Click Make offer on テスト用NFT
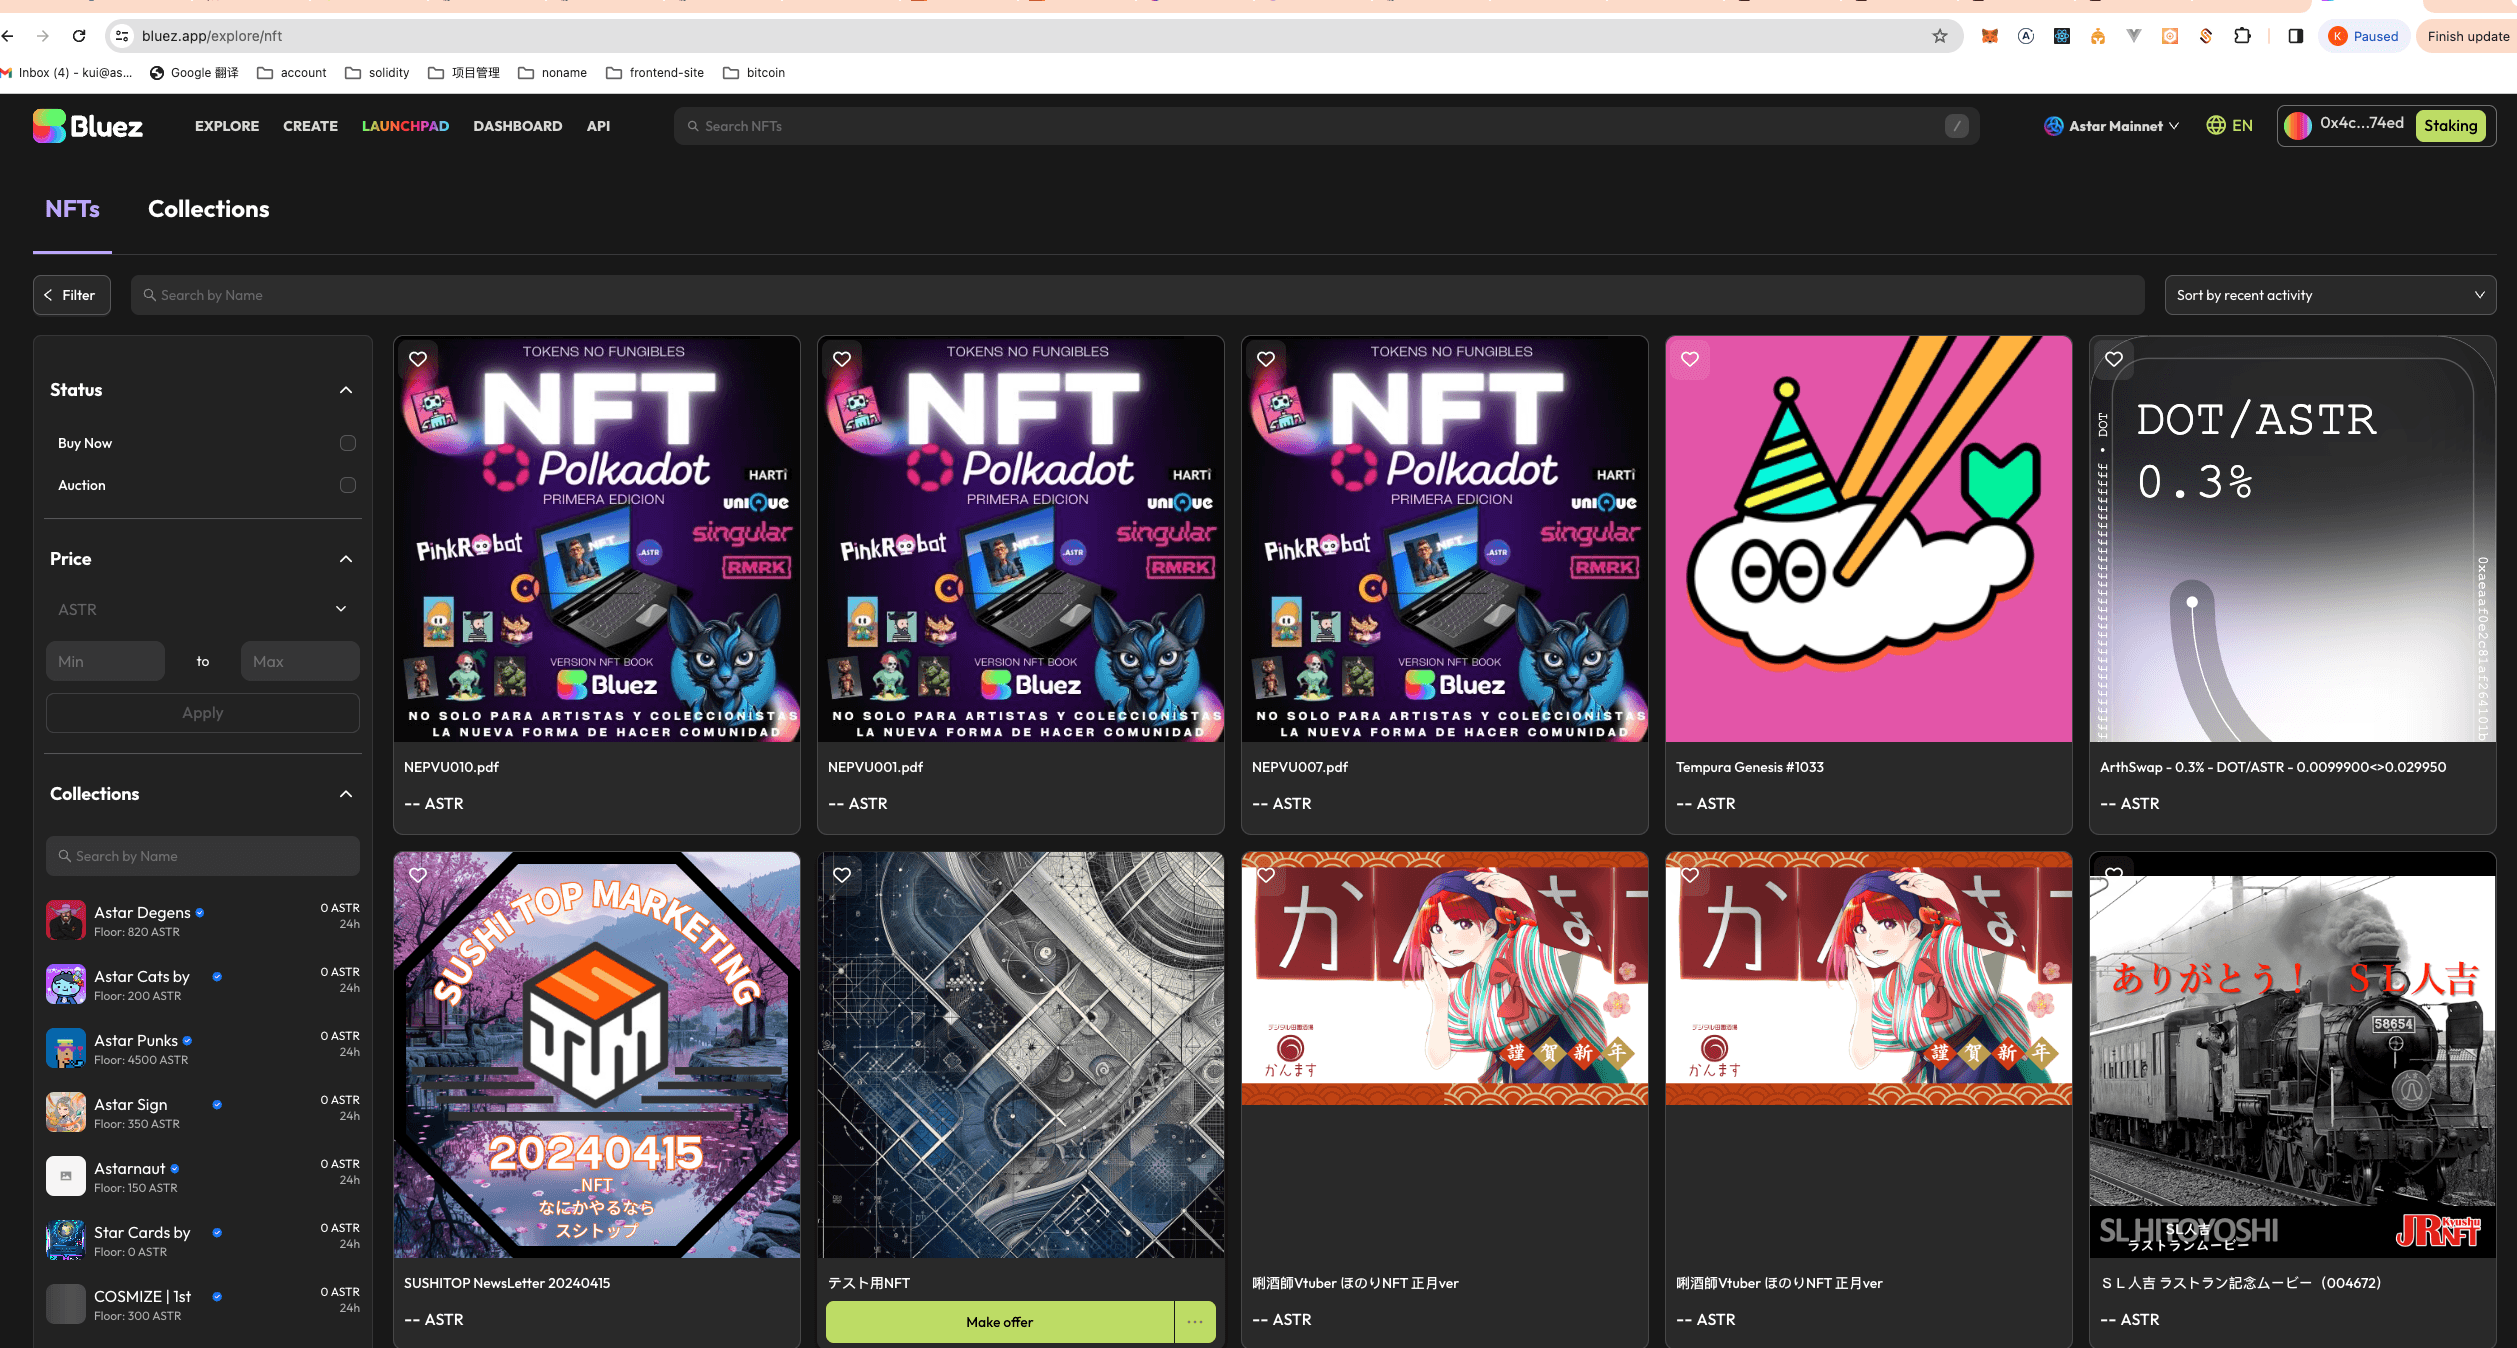Image resolution: width=2517 pixels, height=1348 pixels. coord(1000,1322)
